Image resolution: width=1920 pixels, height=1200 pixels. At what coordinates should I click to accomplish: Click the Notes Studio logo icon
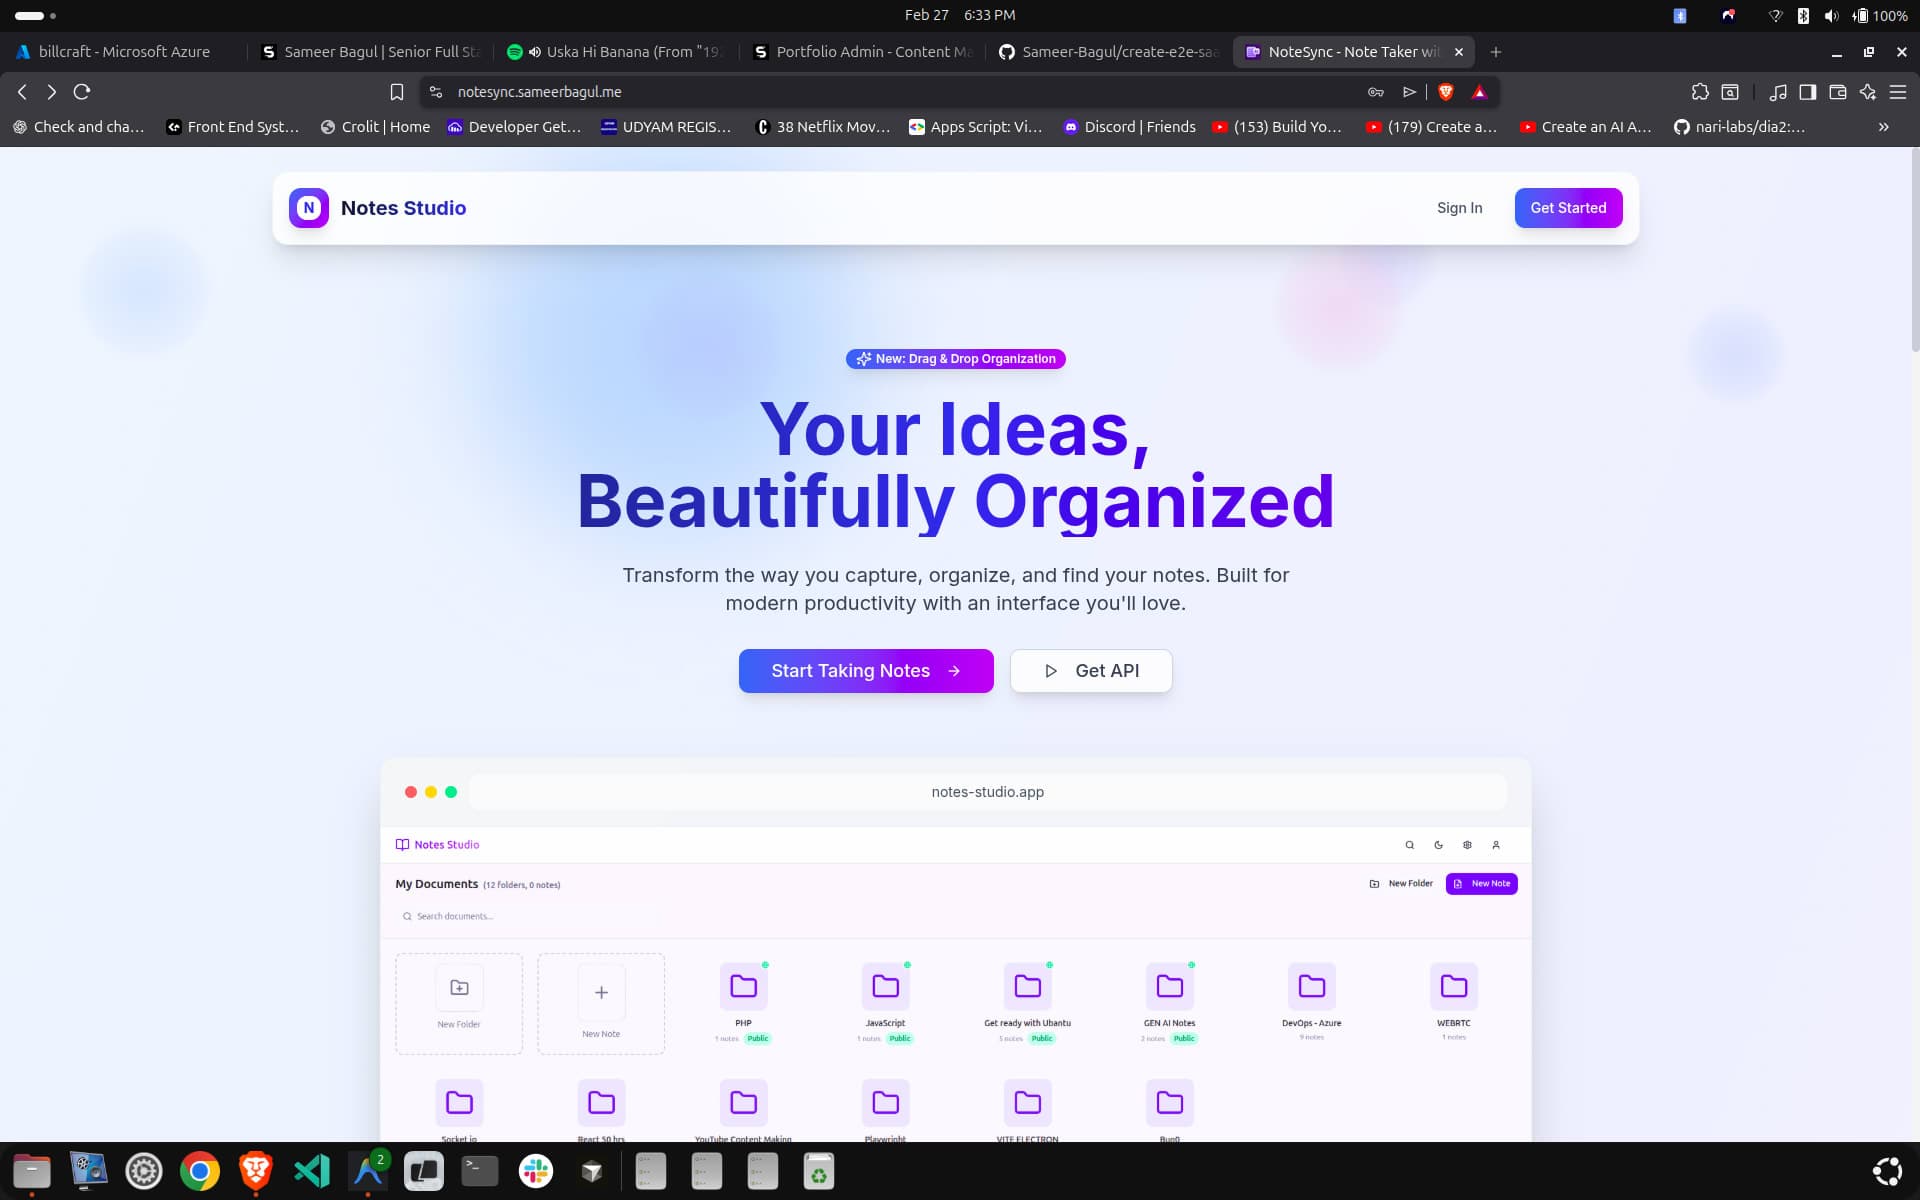pyautogui.click(x=309, y=208)
